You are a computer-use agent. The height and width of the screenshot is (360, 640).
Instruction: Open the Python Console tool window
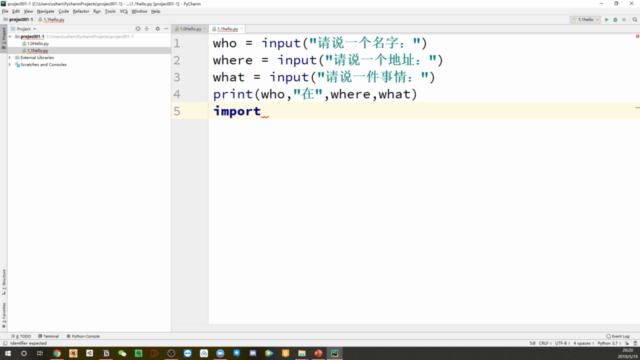83,336
